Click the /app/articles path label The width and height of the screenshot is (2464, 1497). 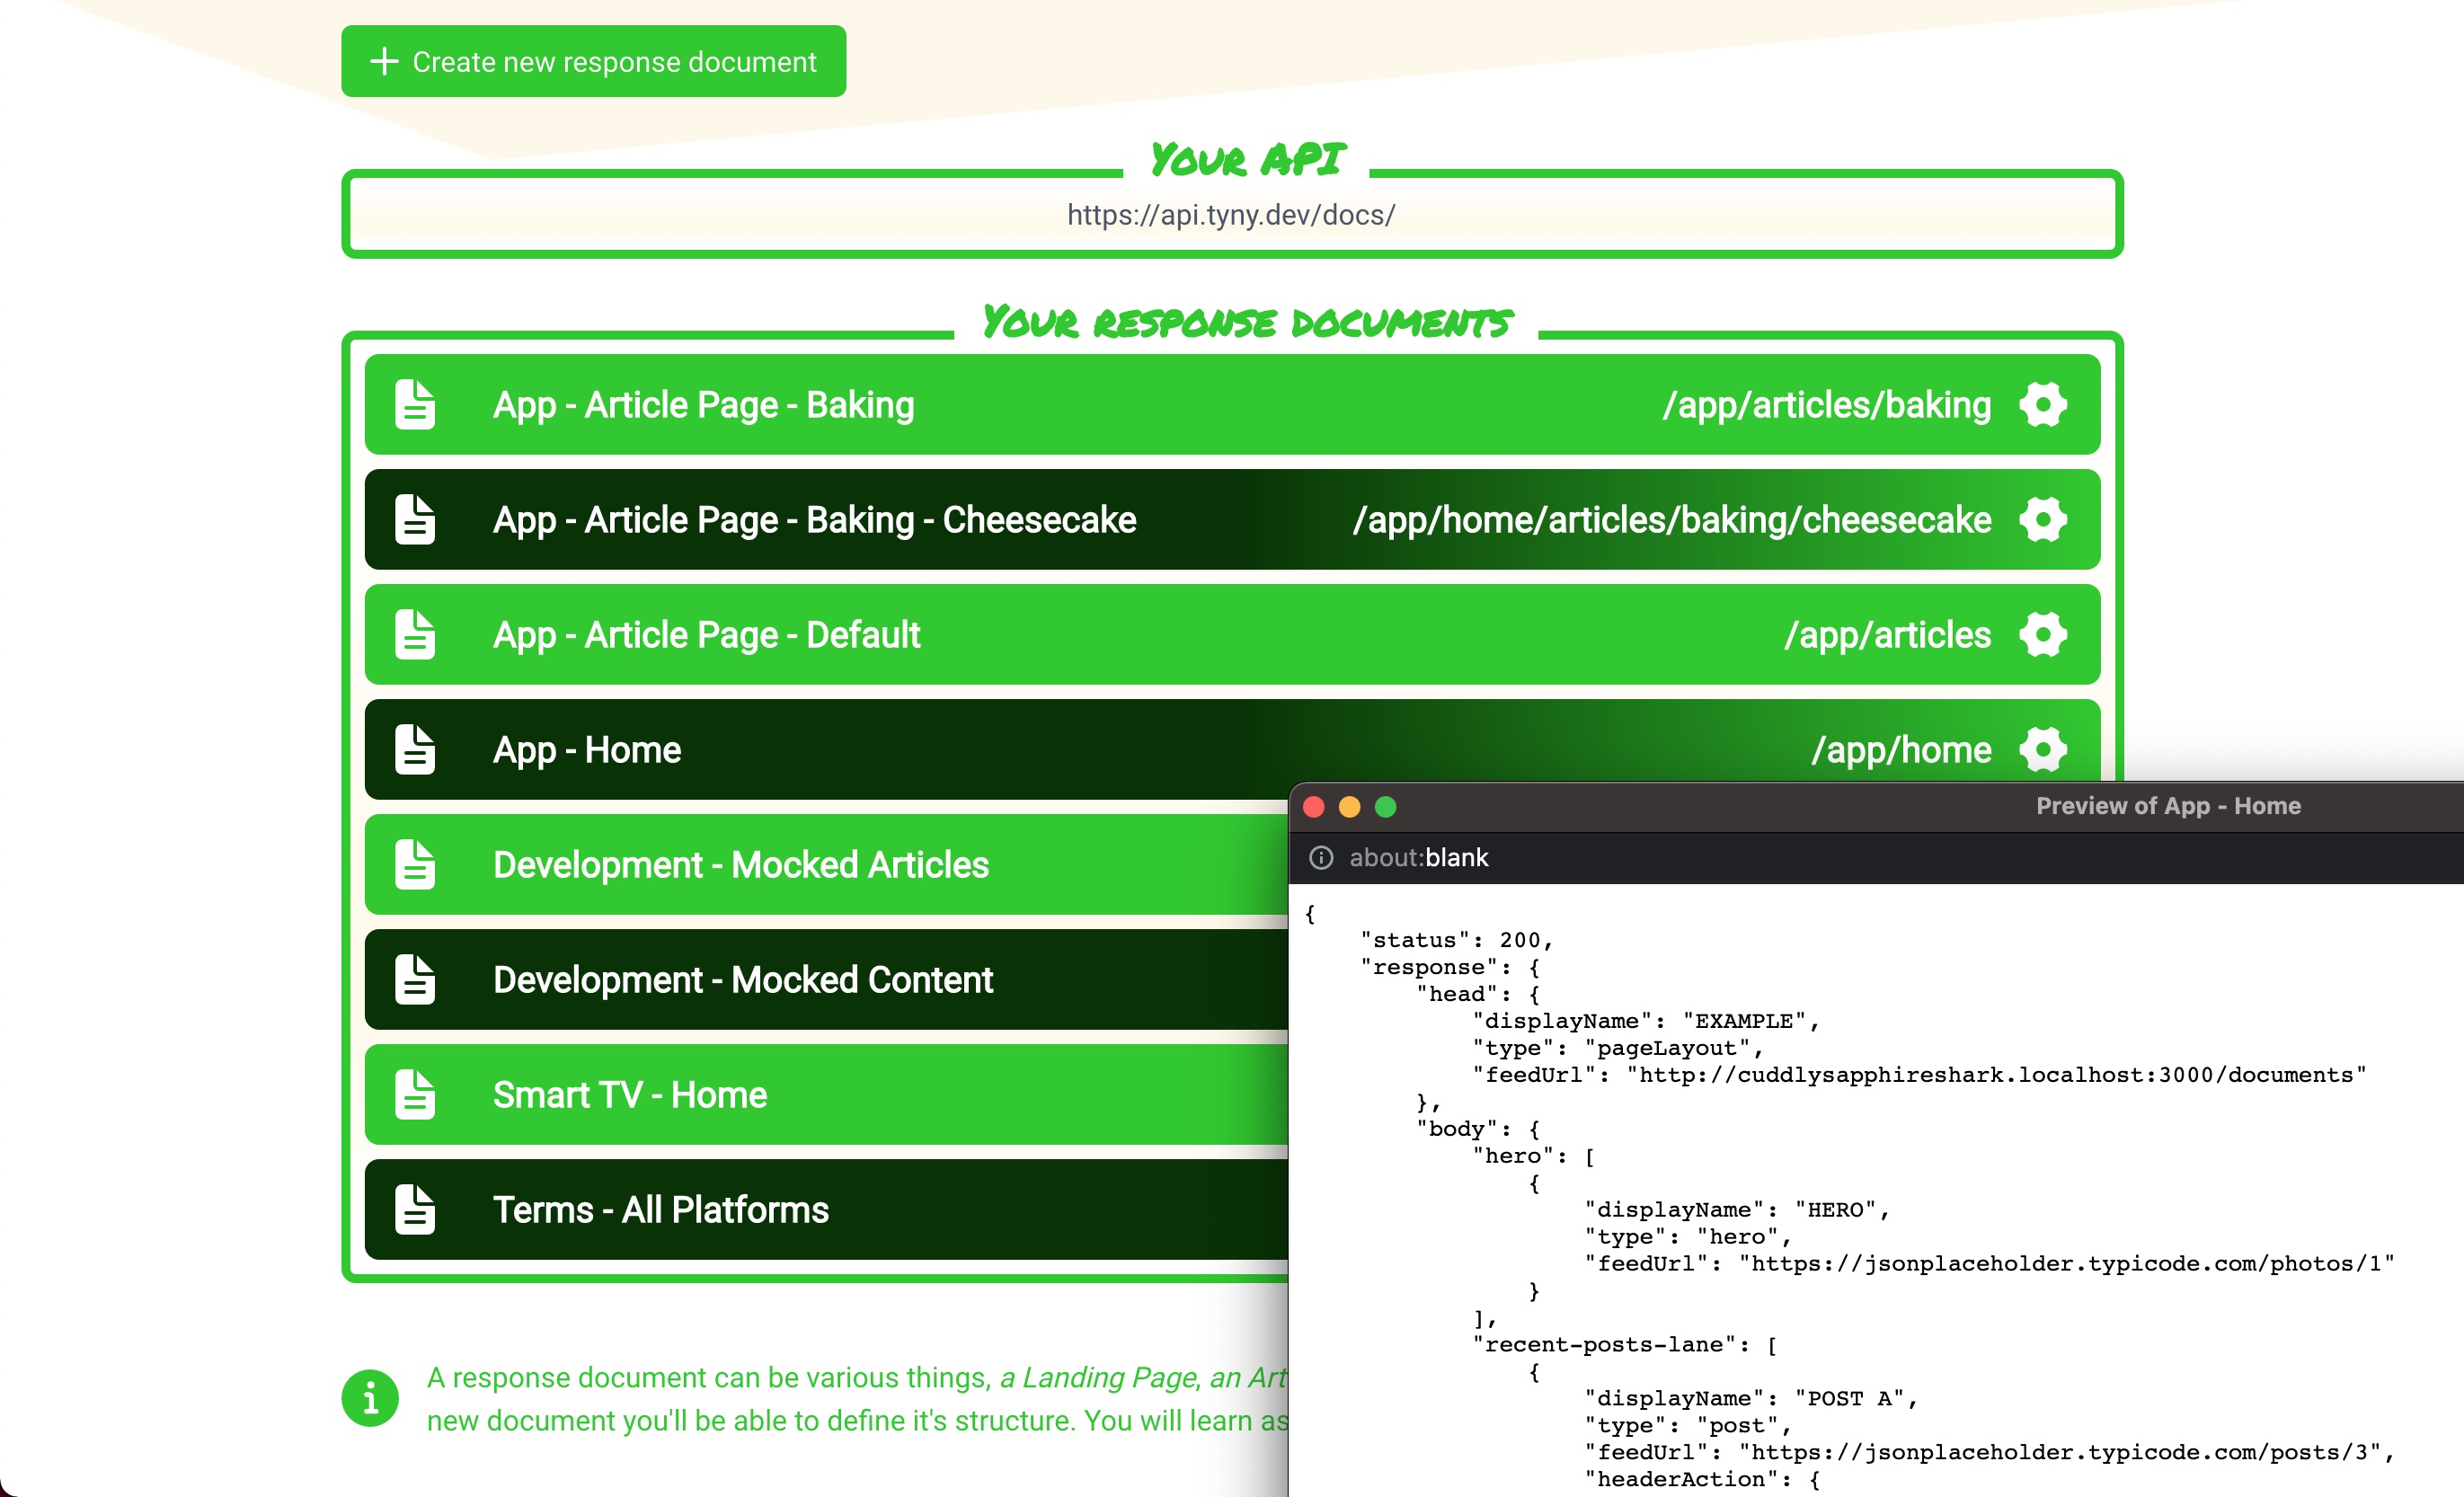coord(1888,635)
